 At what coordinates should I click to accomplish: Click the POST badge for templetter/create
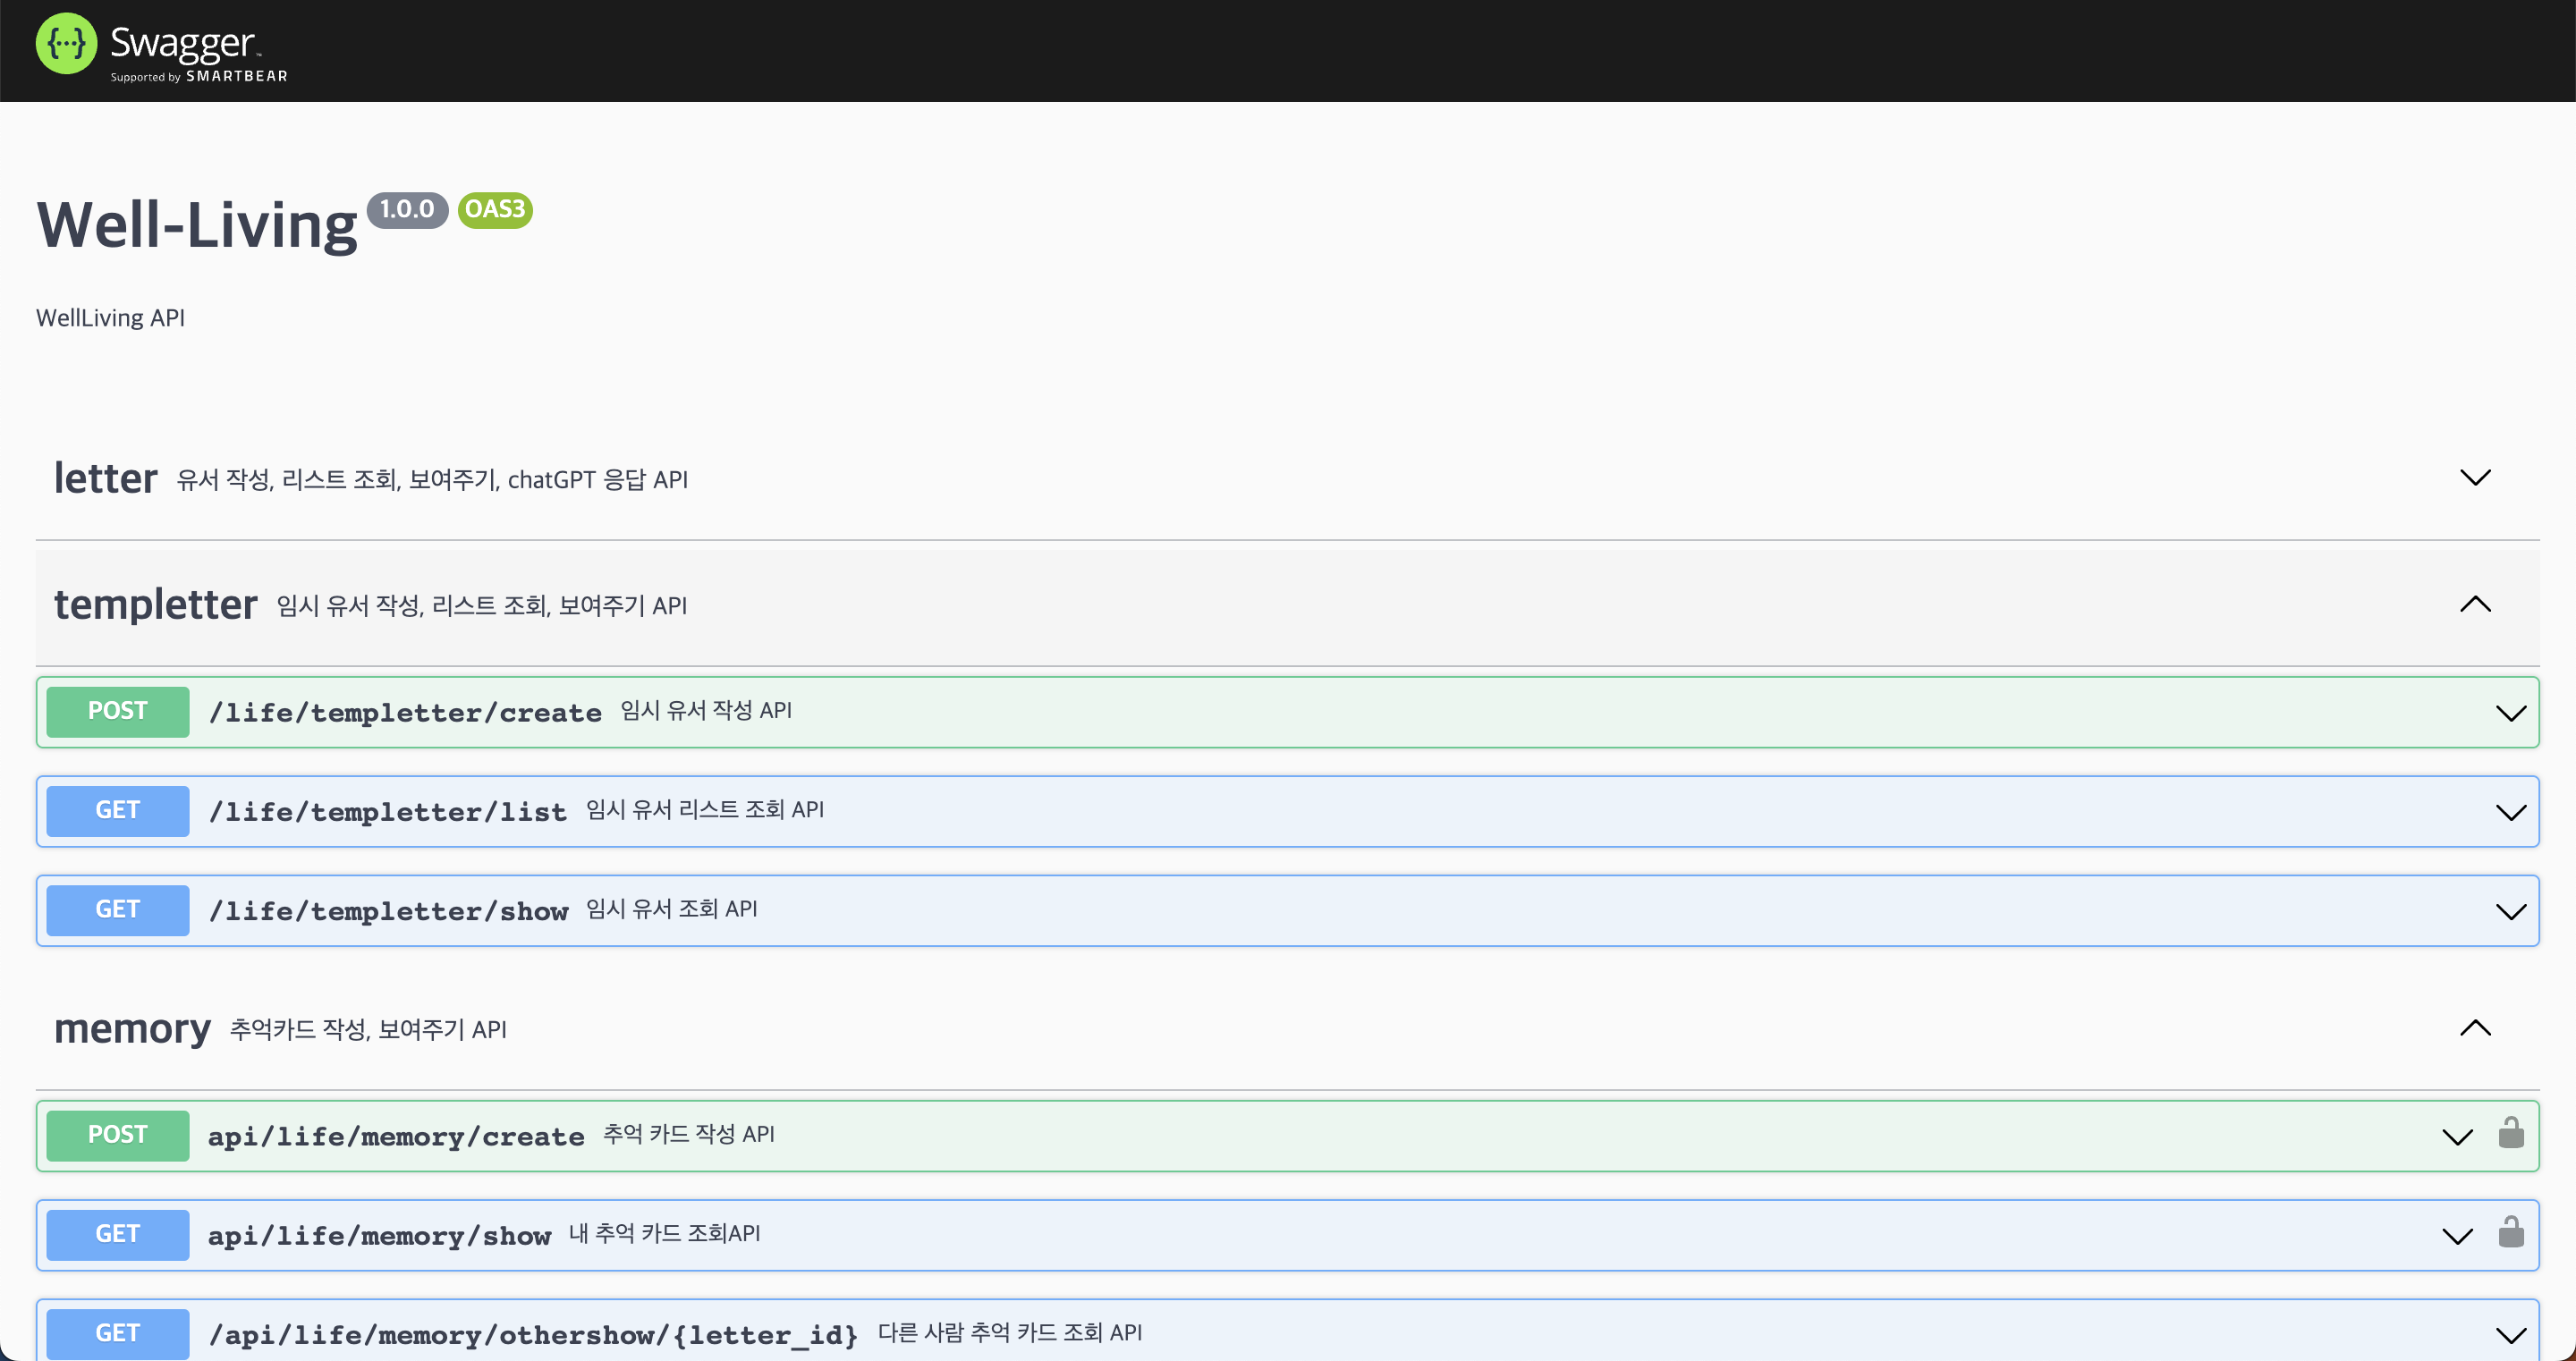click(118, 711)
